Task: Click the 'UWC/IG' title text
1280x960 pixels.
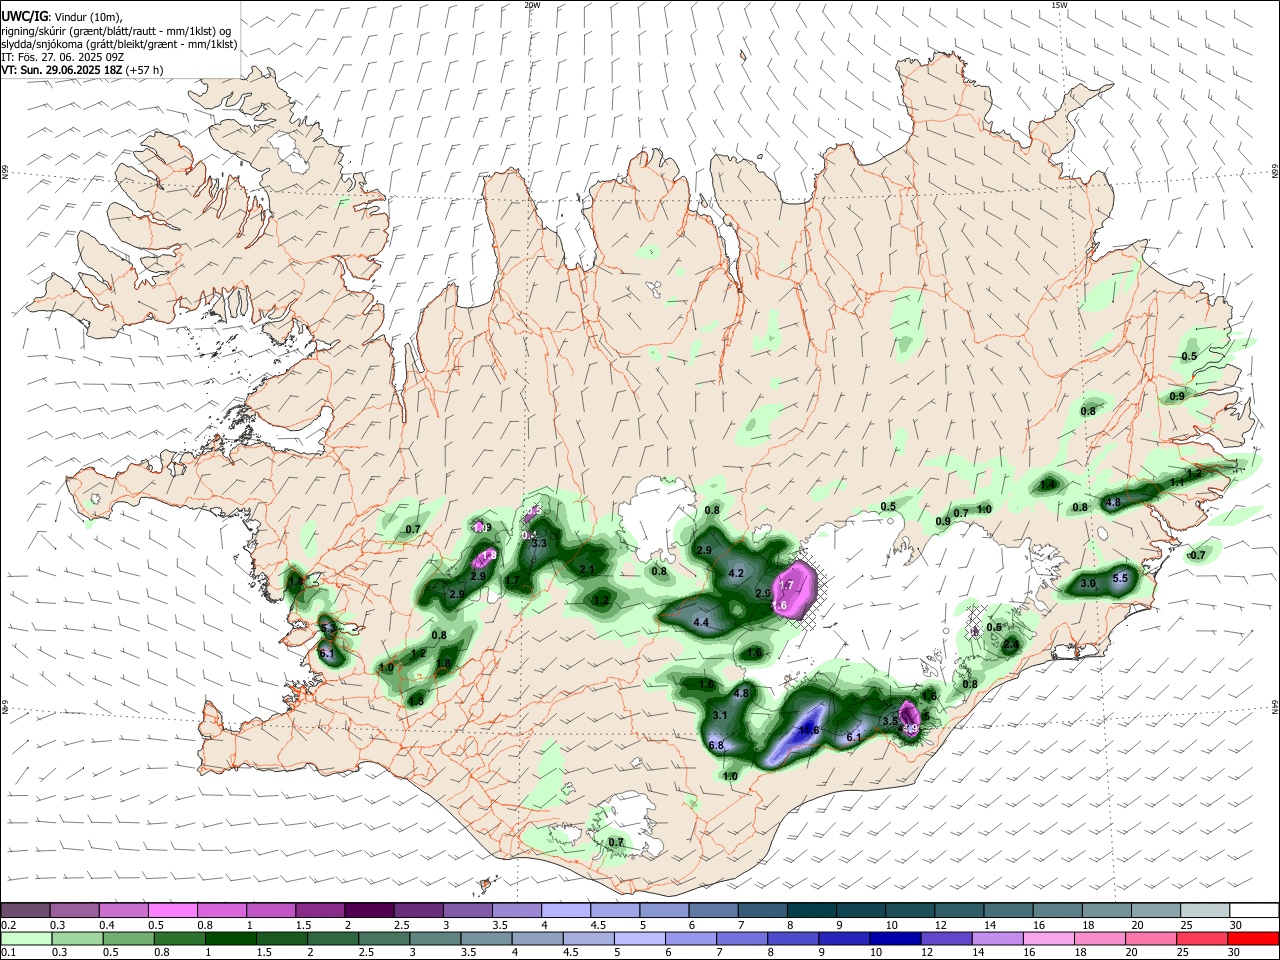Action: [x=25, y=17]
